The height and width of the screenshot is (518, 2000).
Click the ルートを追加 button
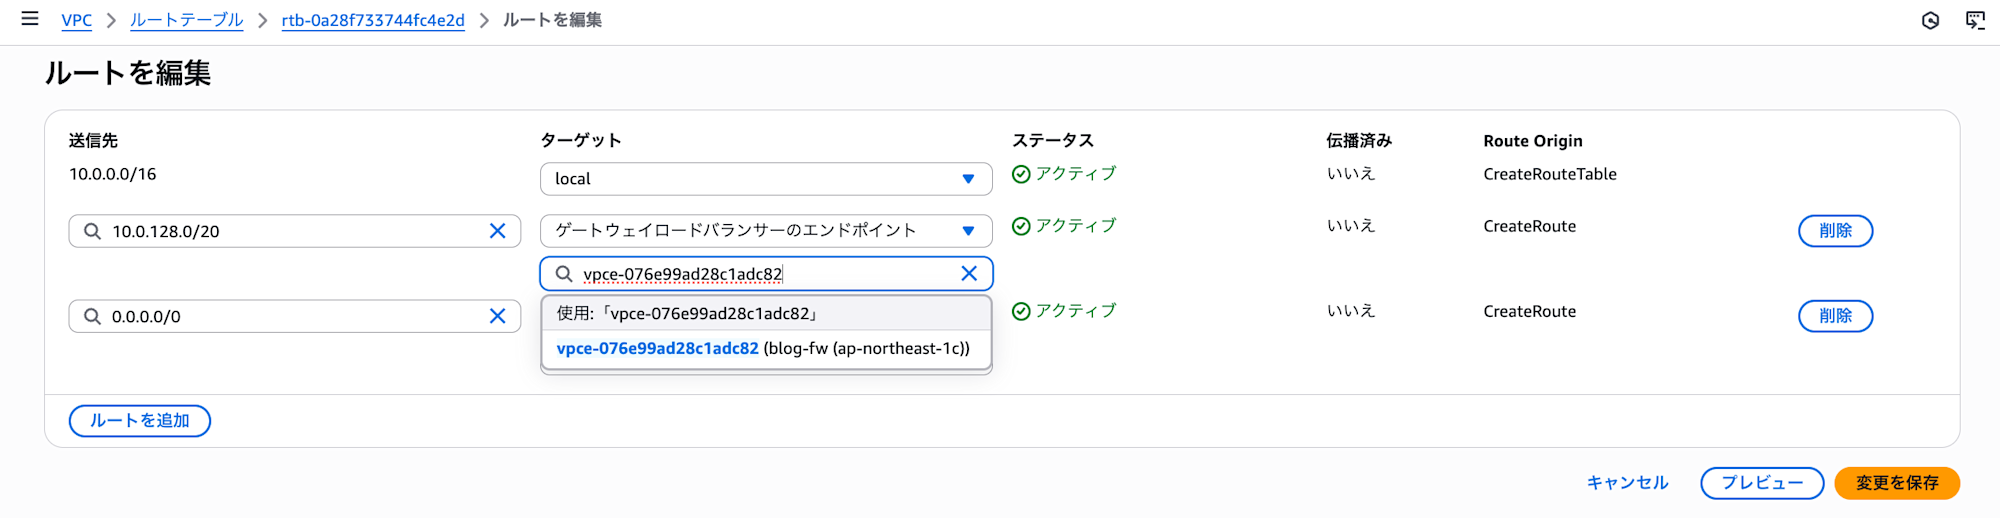(139, 421)
